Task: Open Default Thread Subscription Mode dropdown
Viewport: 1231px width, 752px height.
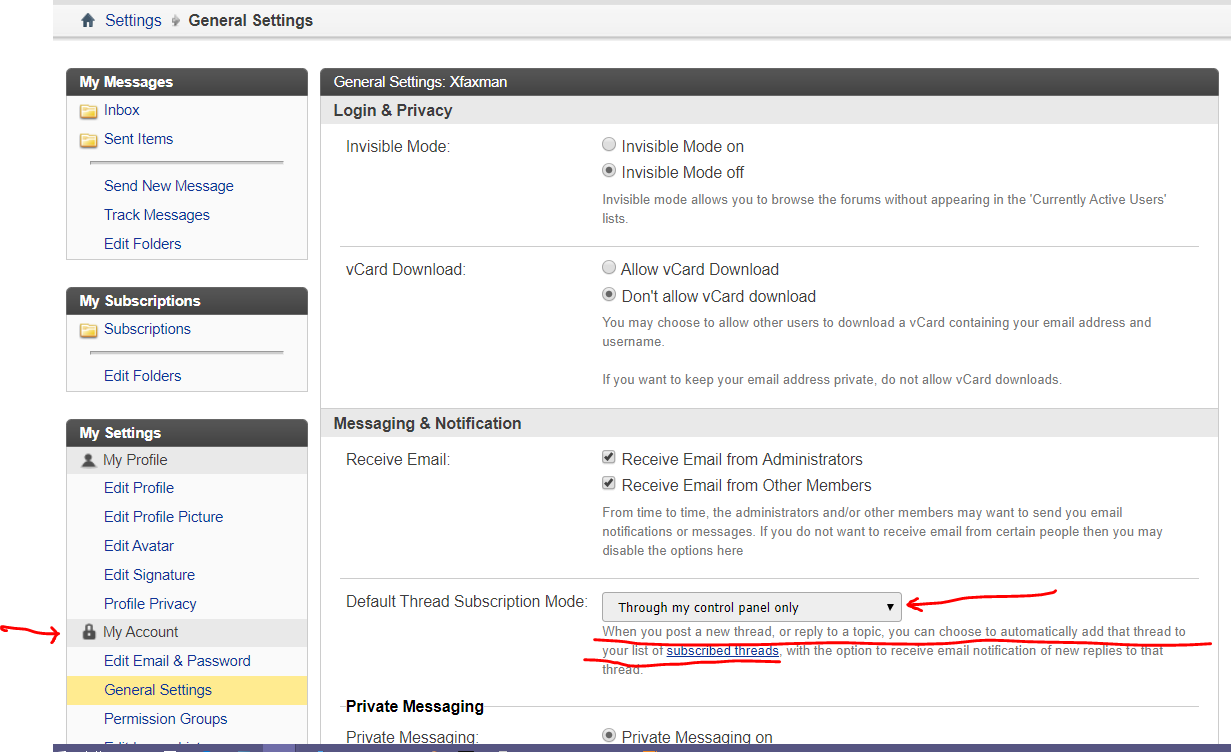Action: 751,607
